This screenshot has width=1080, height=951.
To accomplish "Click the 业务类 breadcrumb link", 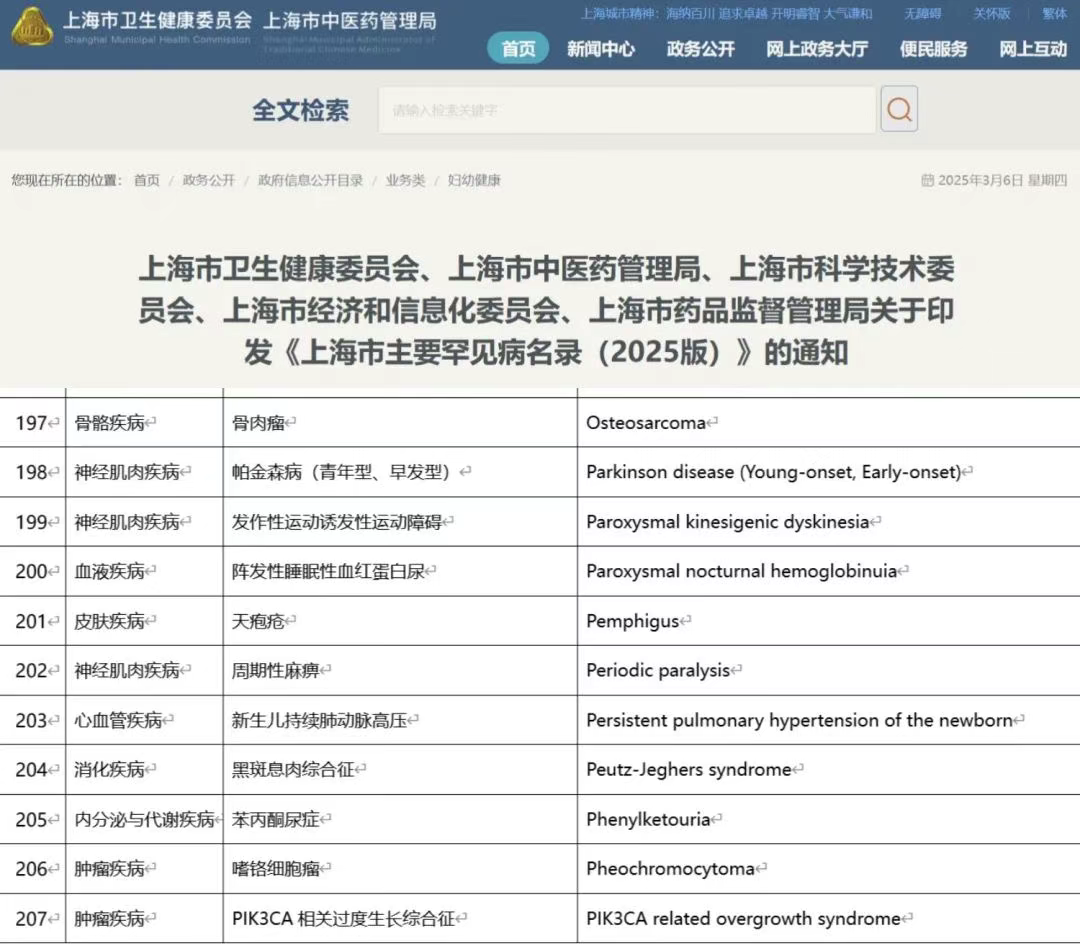I will point(405,180).
